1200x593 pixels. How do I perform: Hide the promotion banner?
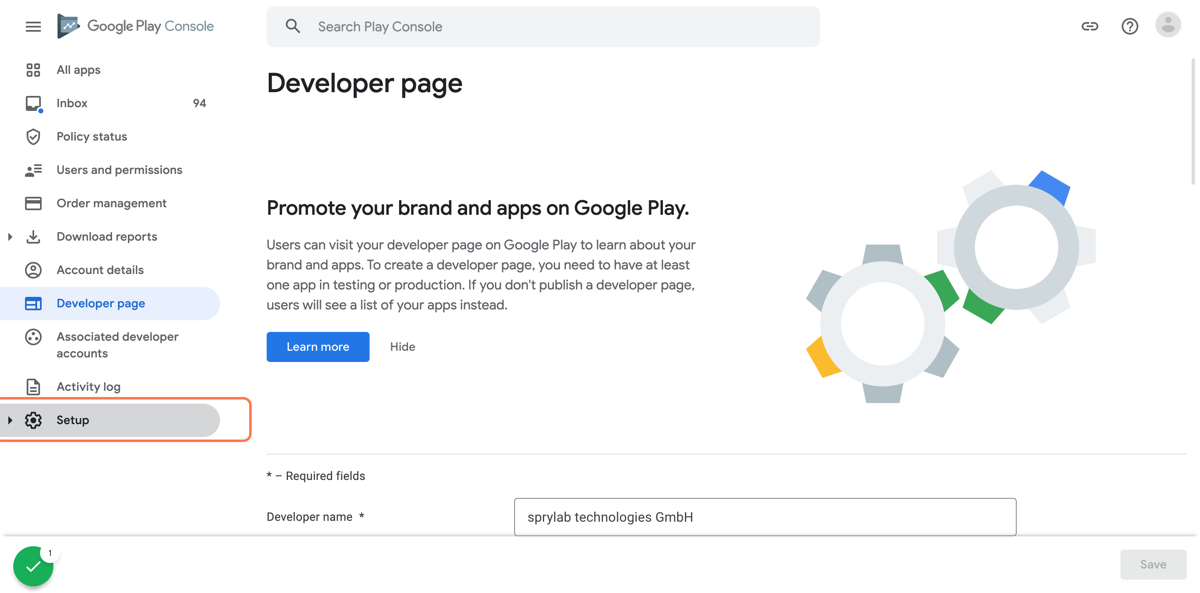coord(403,347)
